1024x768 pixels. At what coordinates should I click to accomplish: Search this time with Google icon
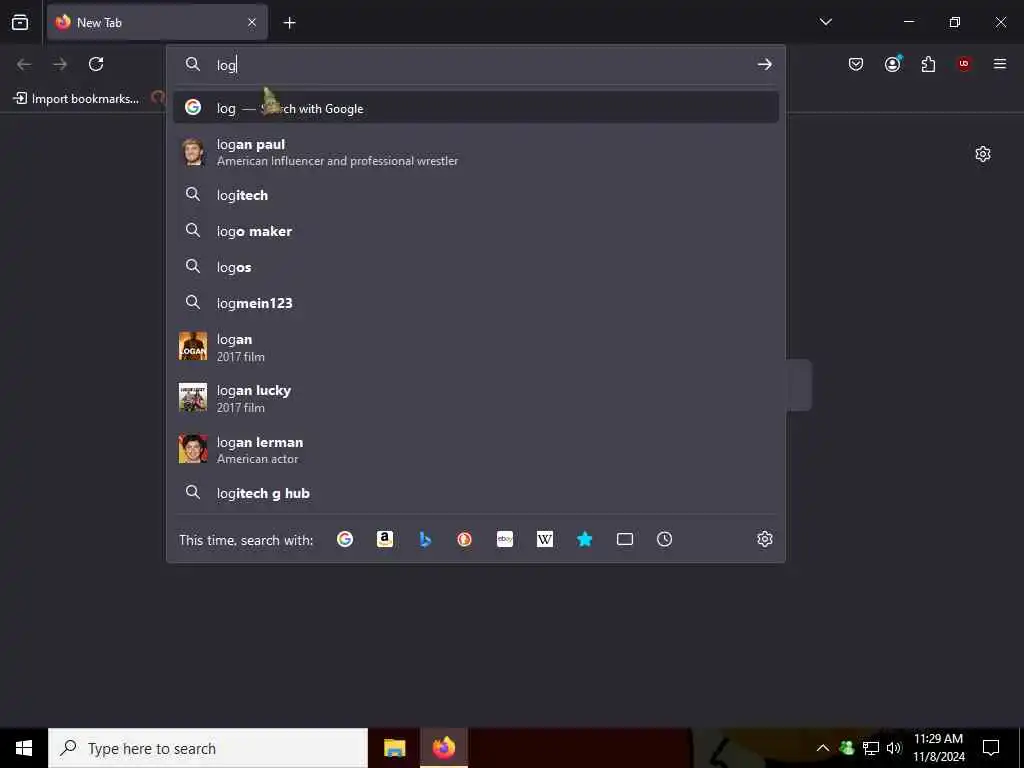pyautogui.click(x=345, y=539)
